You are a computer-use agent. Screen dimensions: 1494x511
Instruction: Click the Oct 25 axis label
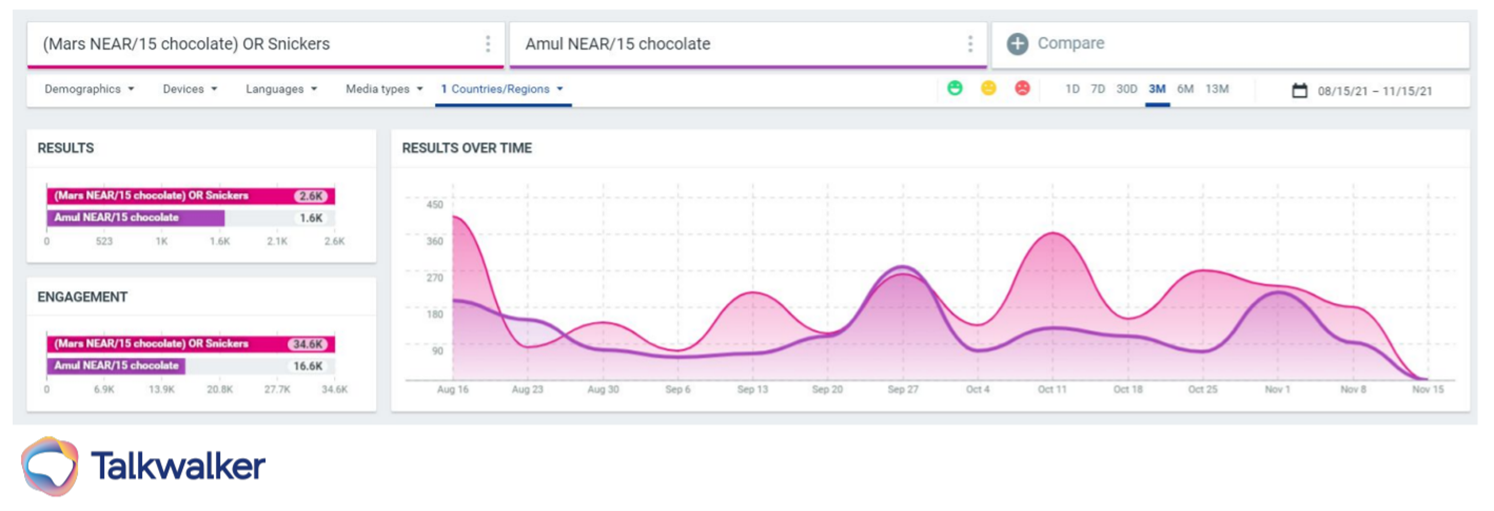pos(1203,390)
